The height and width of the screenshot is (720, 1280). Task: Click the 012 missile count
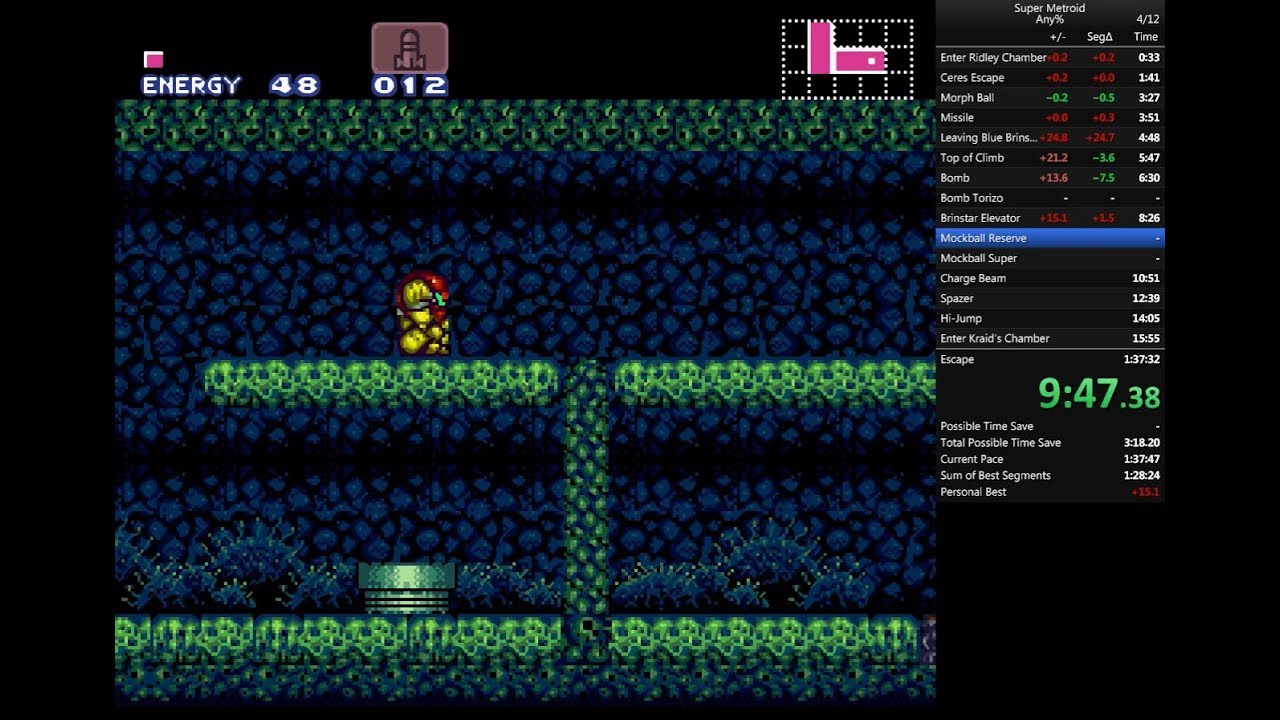tap(410, 86)
